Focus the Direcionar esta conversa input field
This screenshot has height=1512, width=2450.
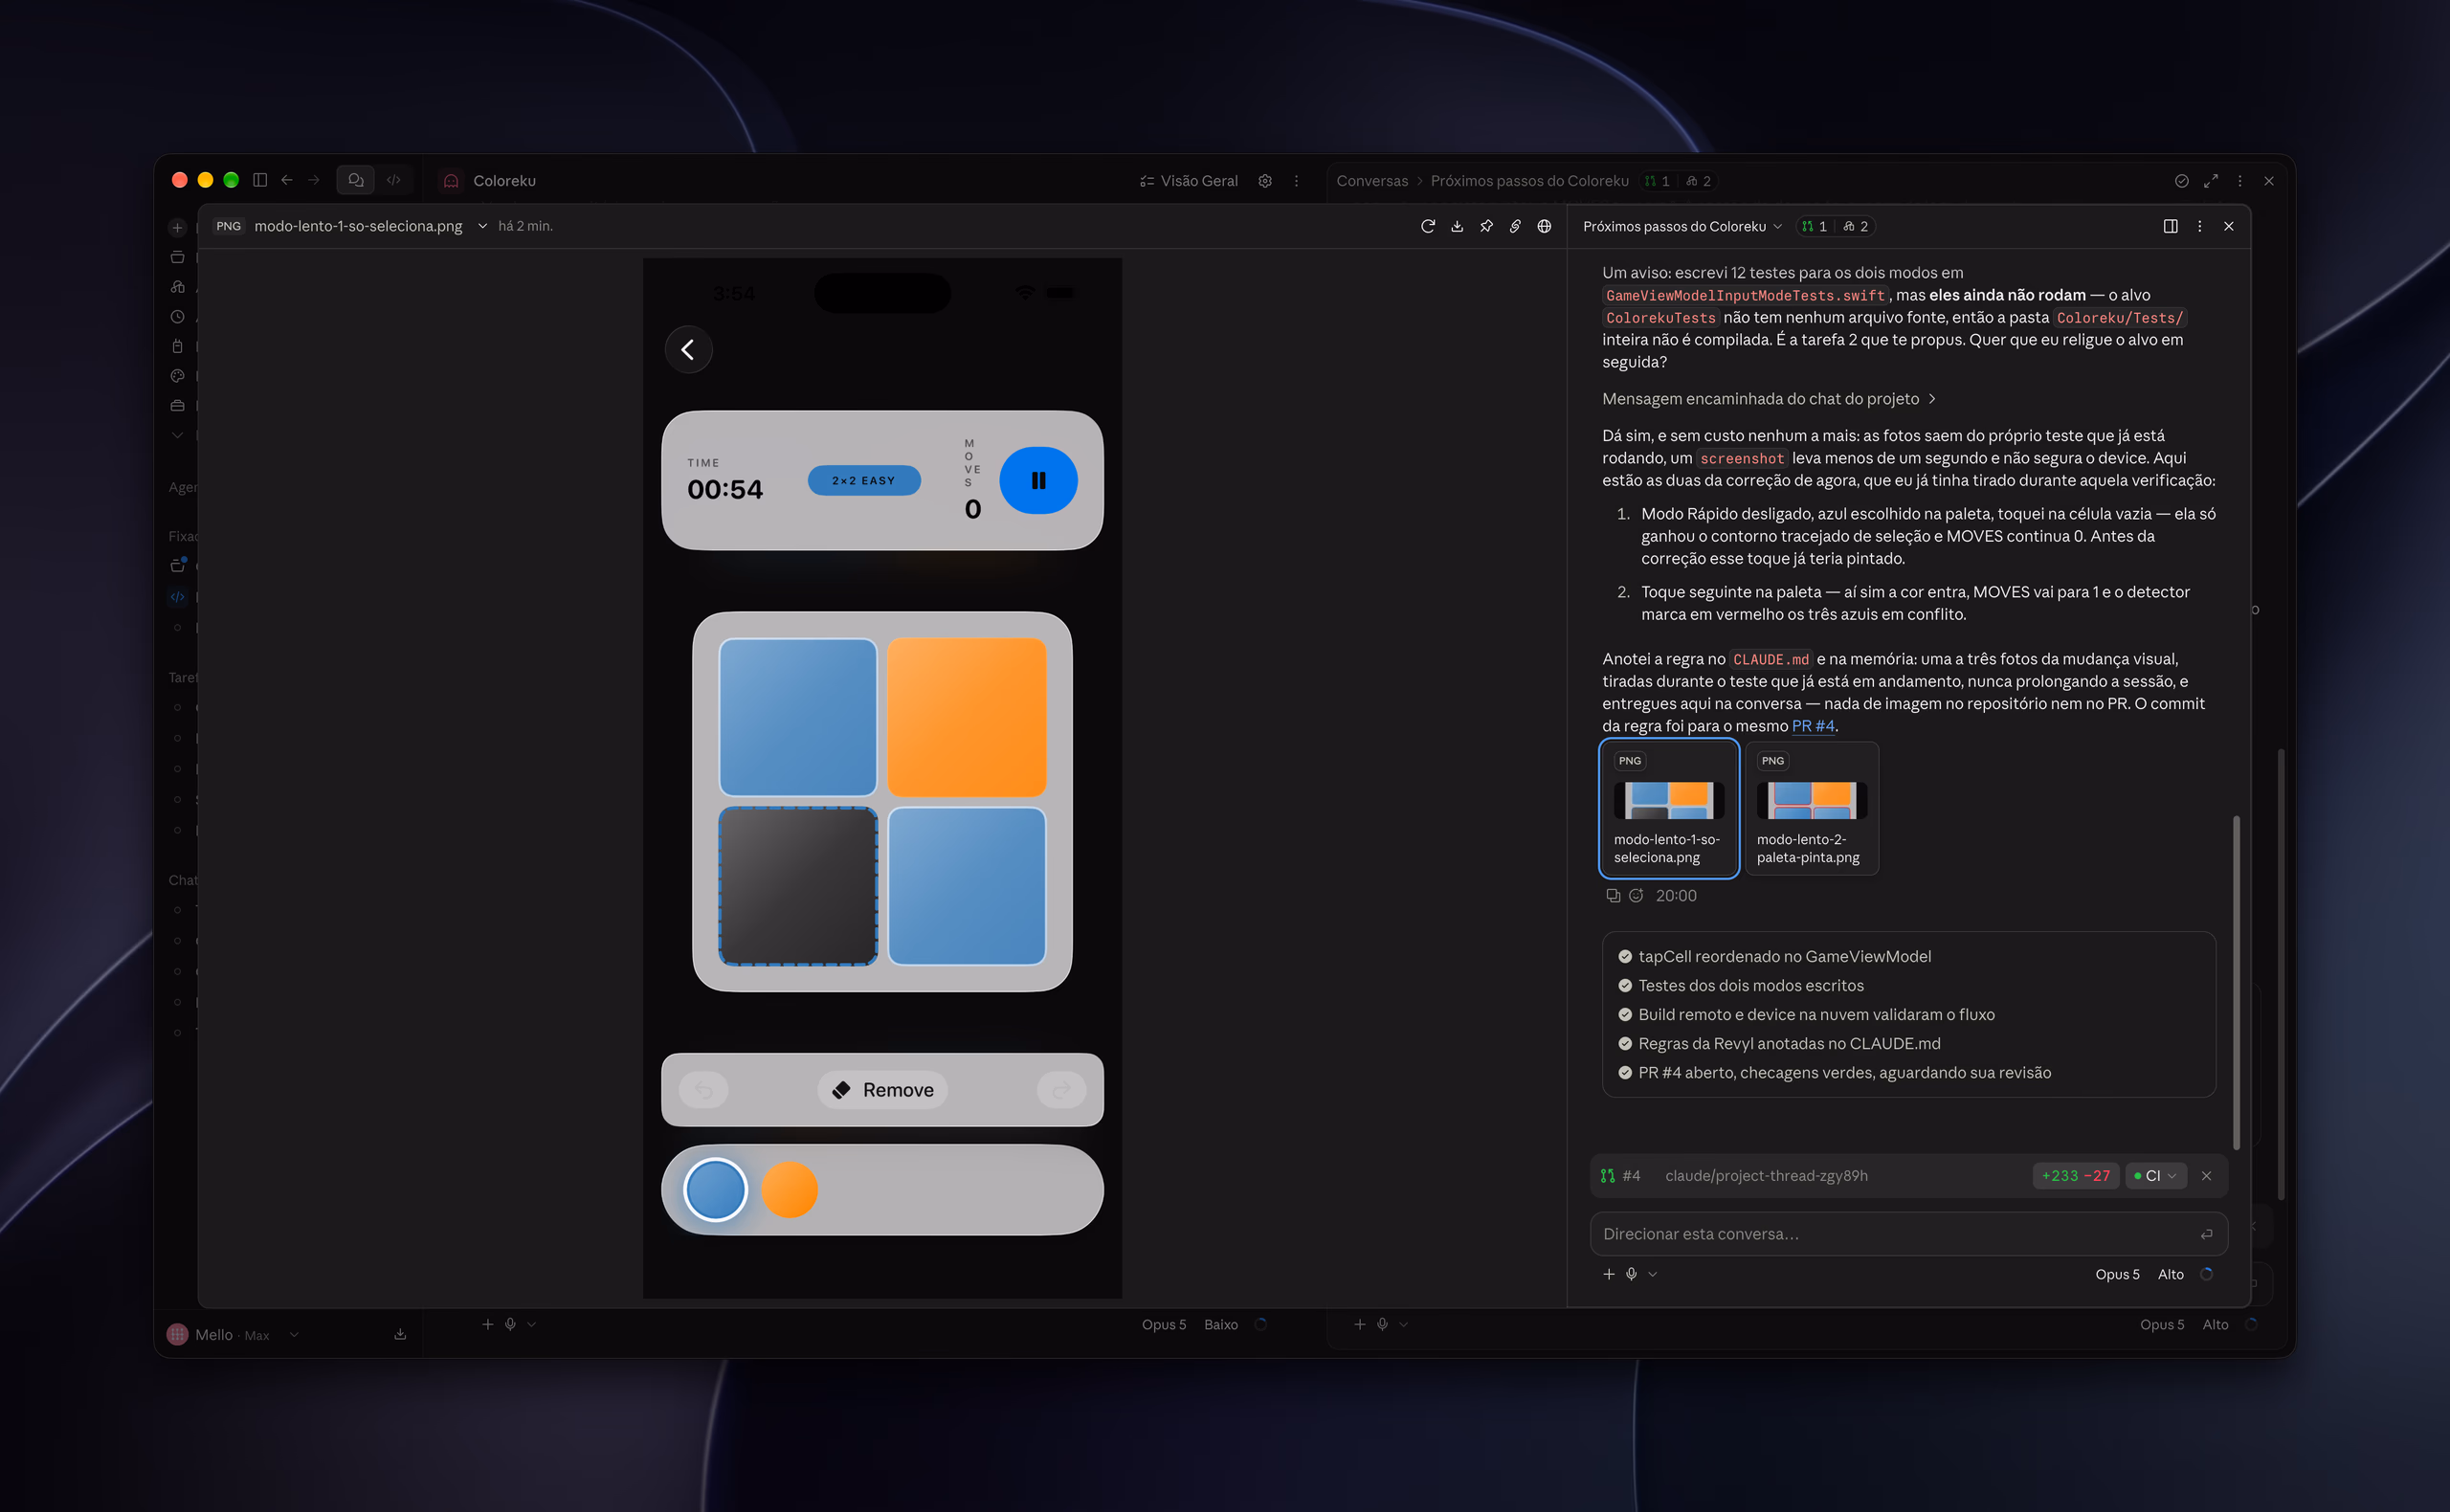coord(1908,1234)
